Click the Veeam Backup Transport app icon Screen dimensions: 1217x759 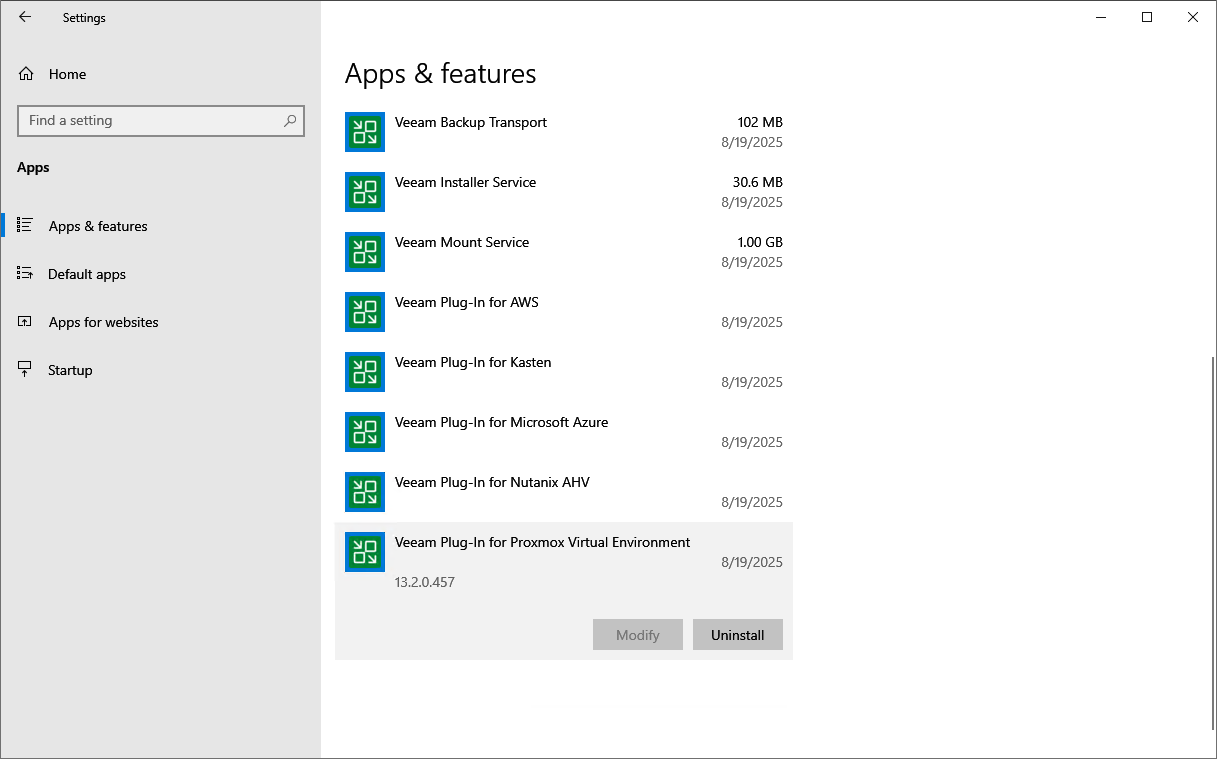pos(365,132)
